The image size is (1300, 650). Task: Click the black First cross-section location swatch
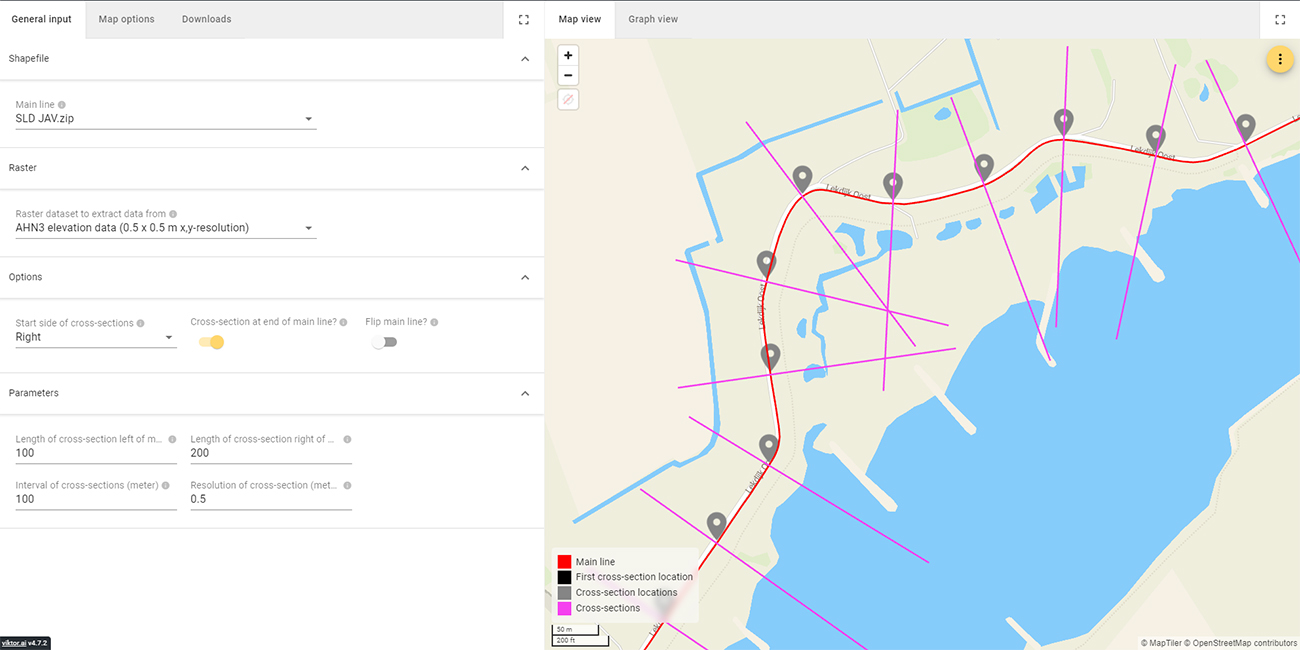coord(564,577)
